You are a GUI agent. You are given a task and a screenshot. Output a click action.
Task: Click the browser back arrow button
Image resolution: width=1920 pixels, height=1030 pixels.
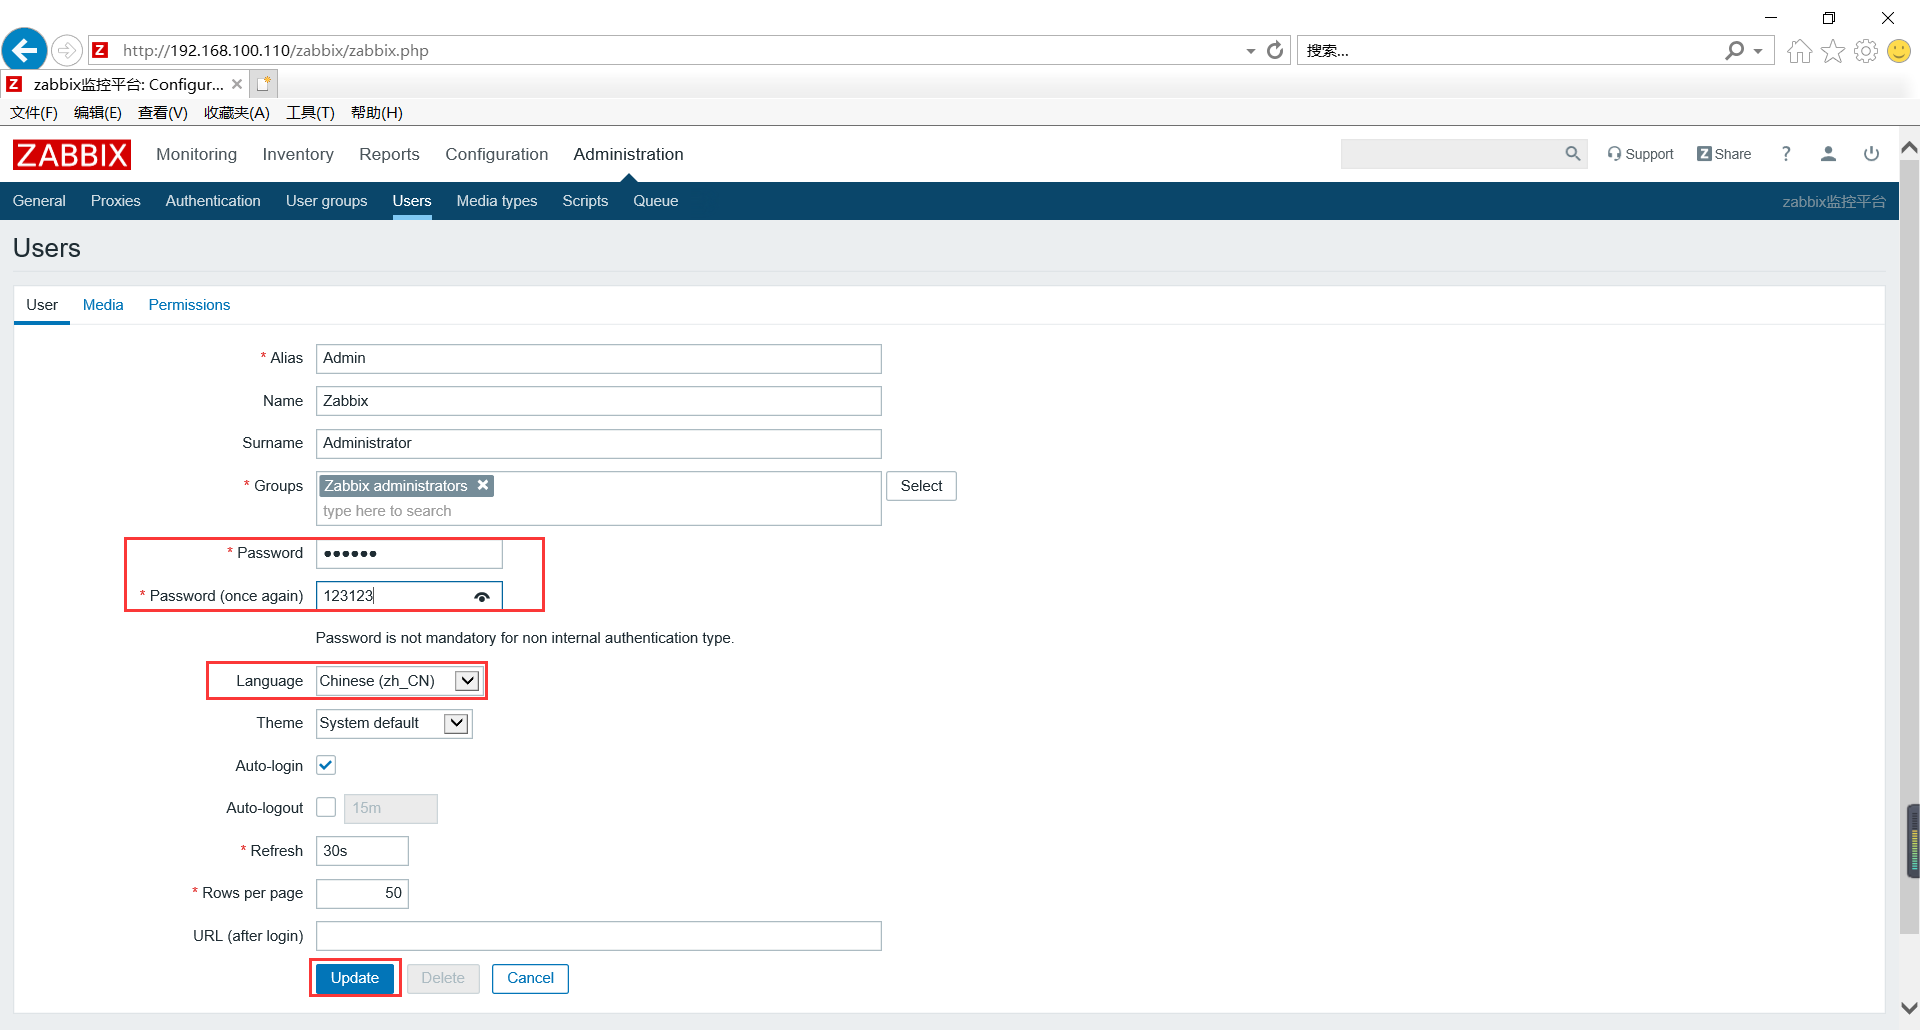pyautogui.click(x=25, y=49)
